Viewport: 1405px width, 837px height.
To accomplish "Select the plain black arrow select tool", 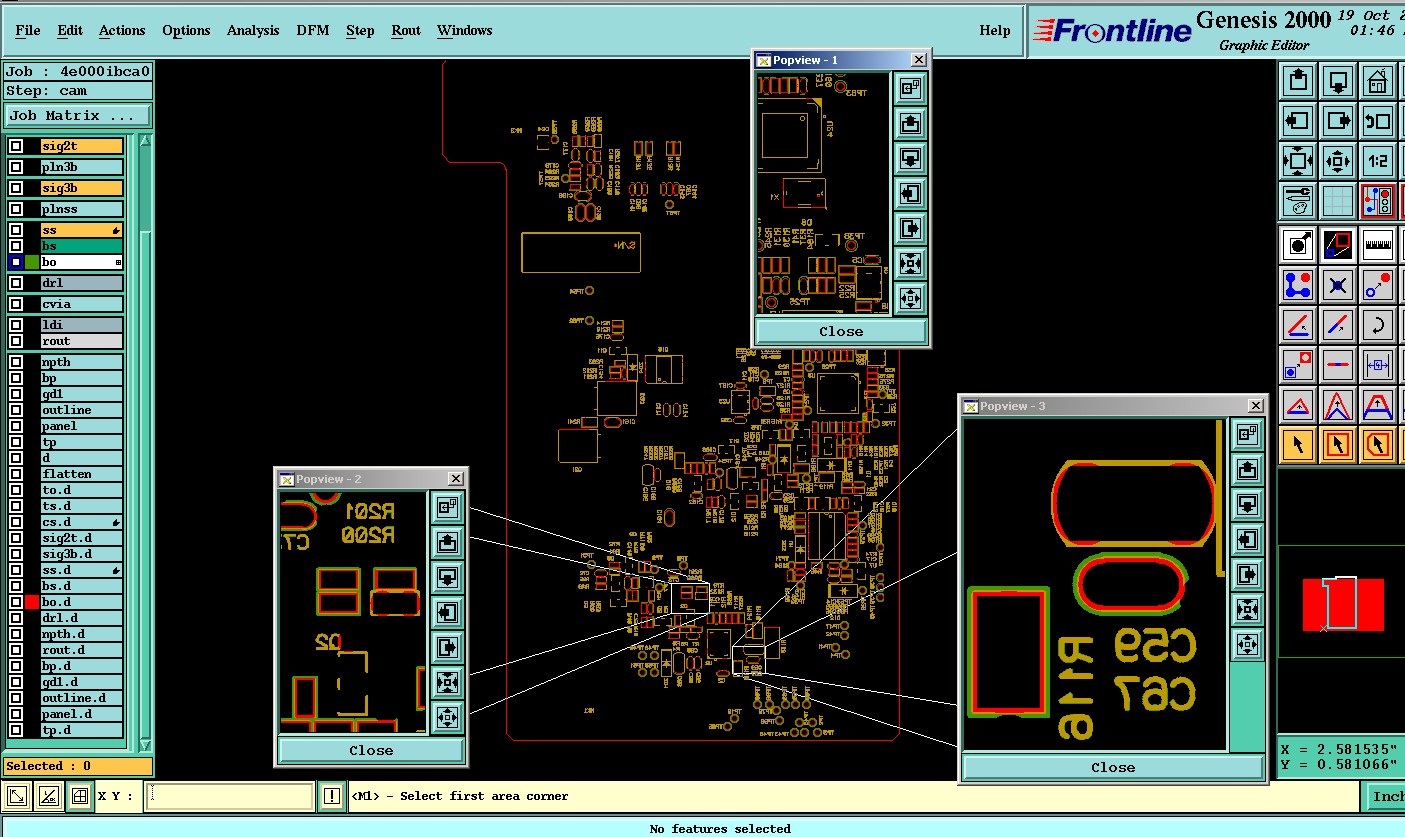I will pos(1298,444).
